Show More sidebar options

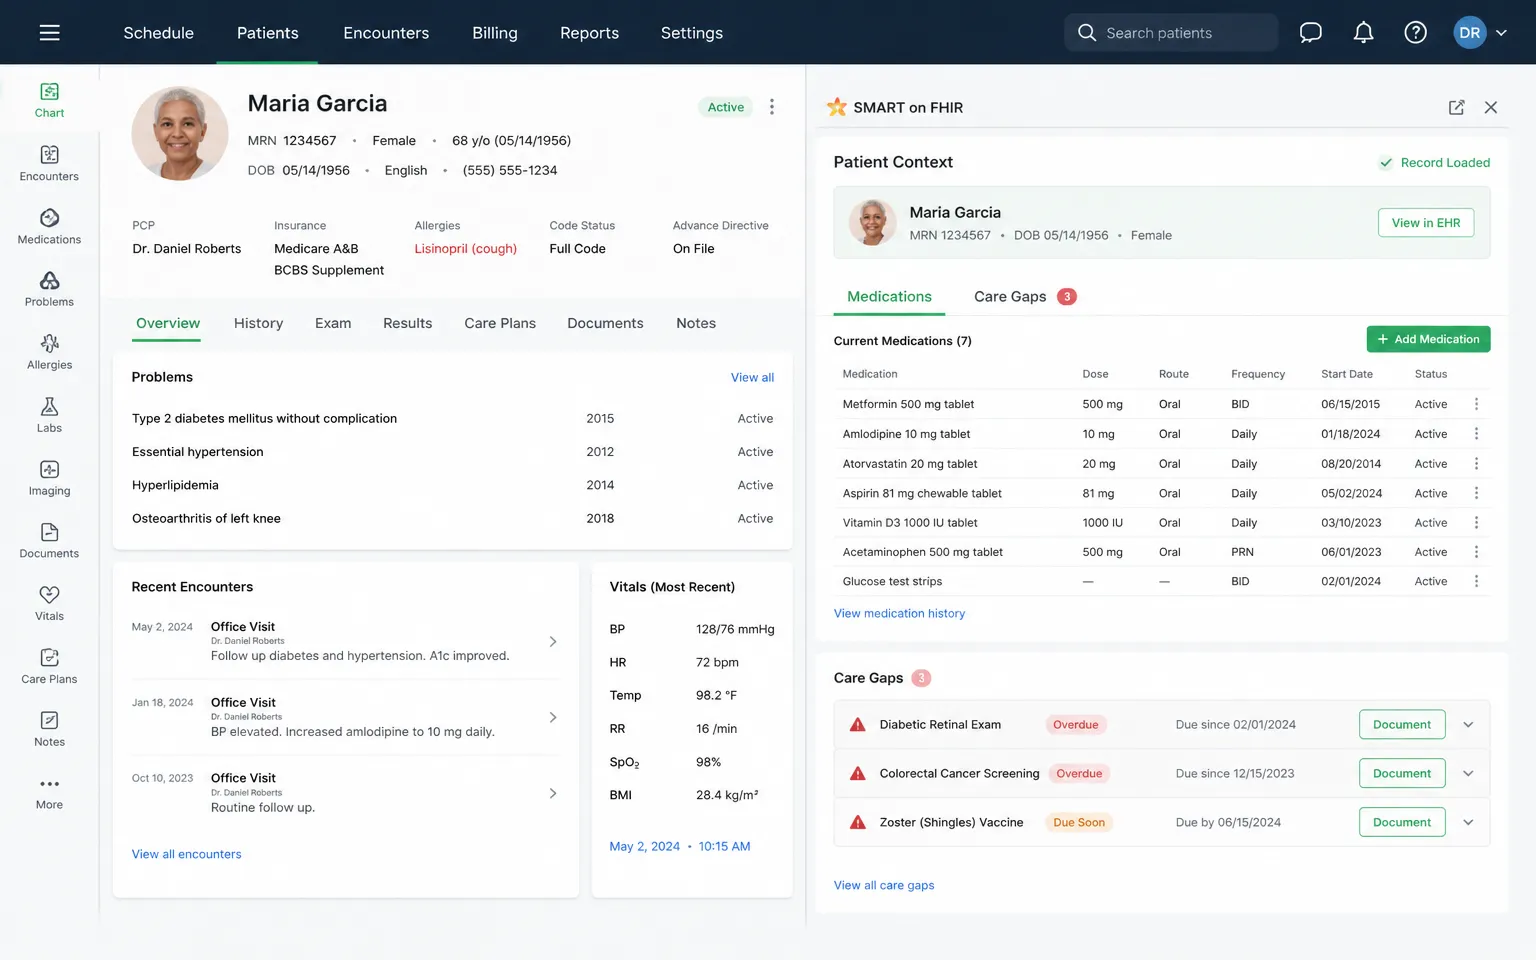point(49,792)
